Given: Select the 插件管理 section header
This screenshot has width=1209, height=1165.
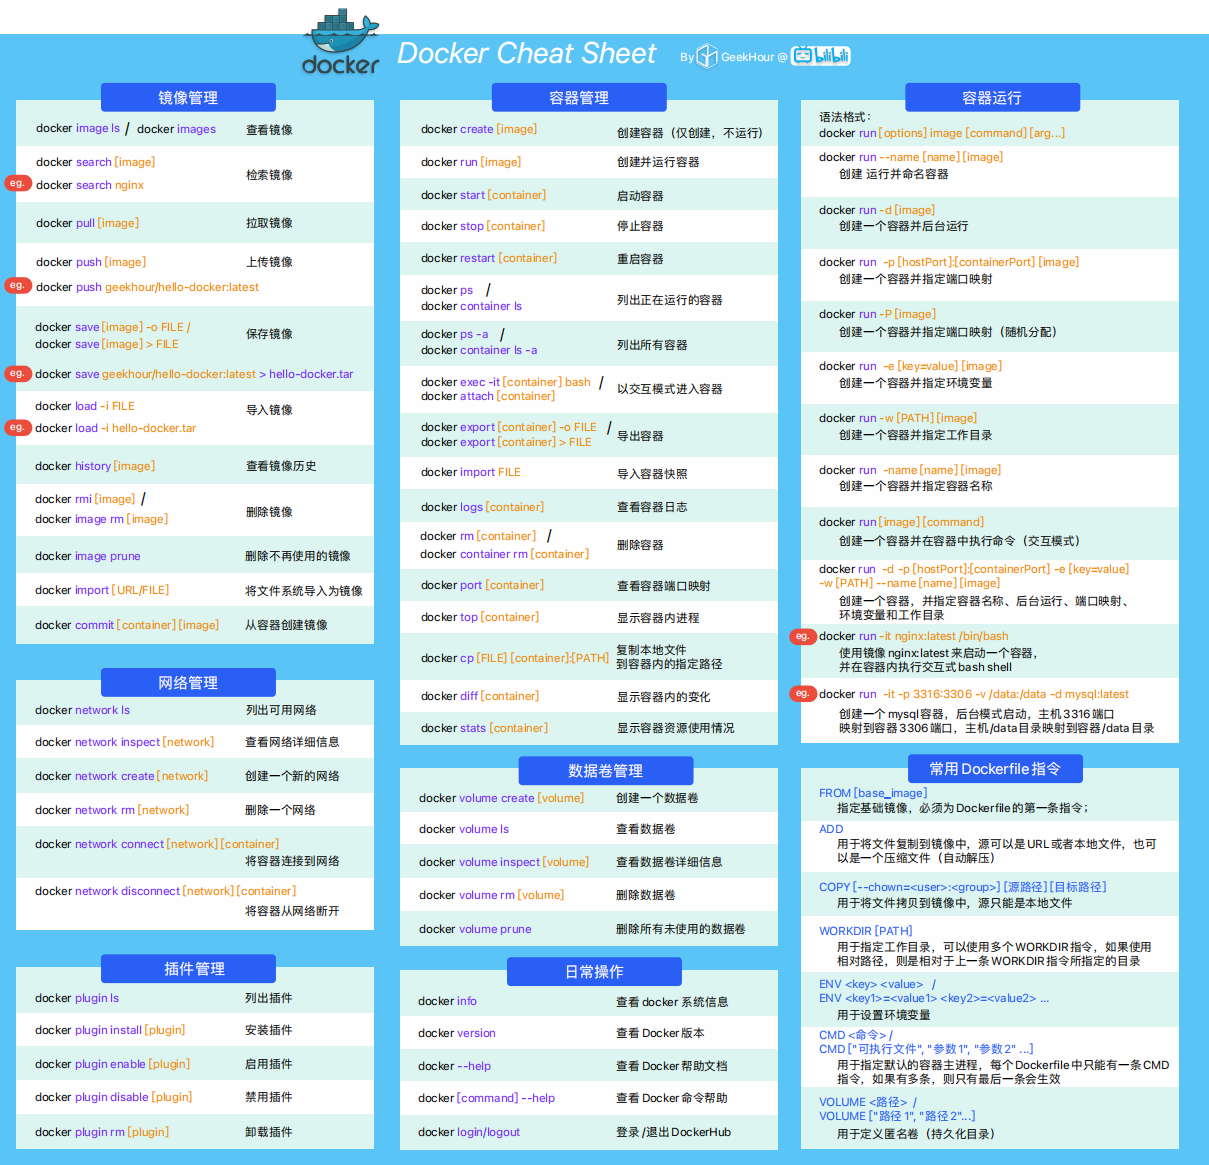Looking at the screenshot, I should click(188, 968).
